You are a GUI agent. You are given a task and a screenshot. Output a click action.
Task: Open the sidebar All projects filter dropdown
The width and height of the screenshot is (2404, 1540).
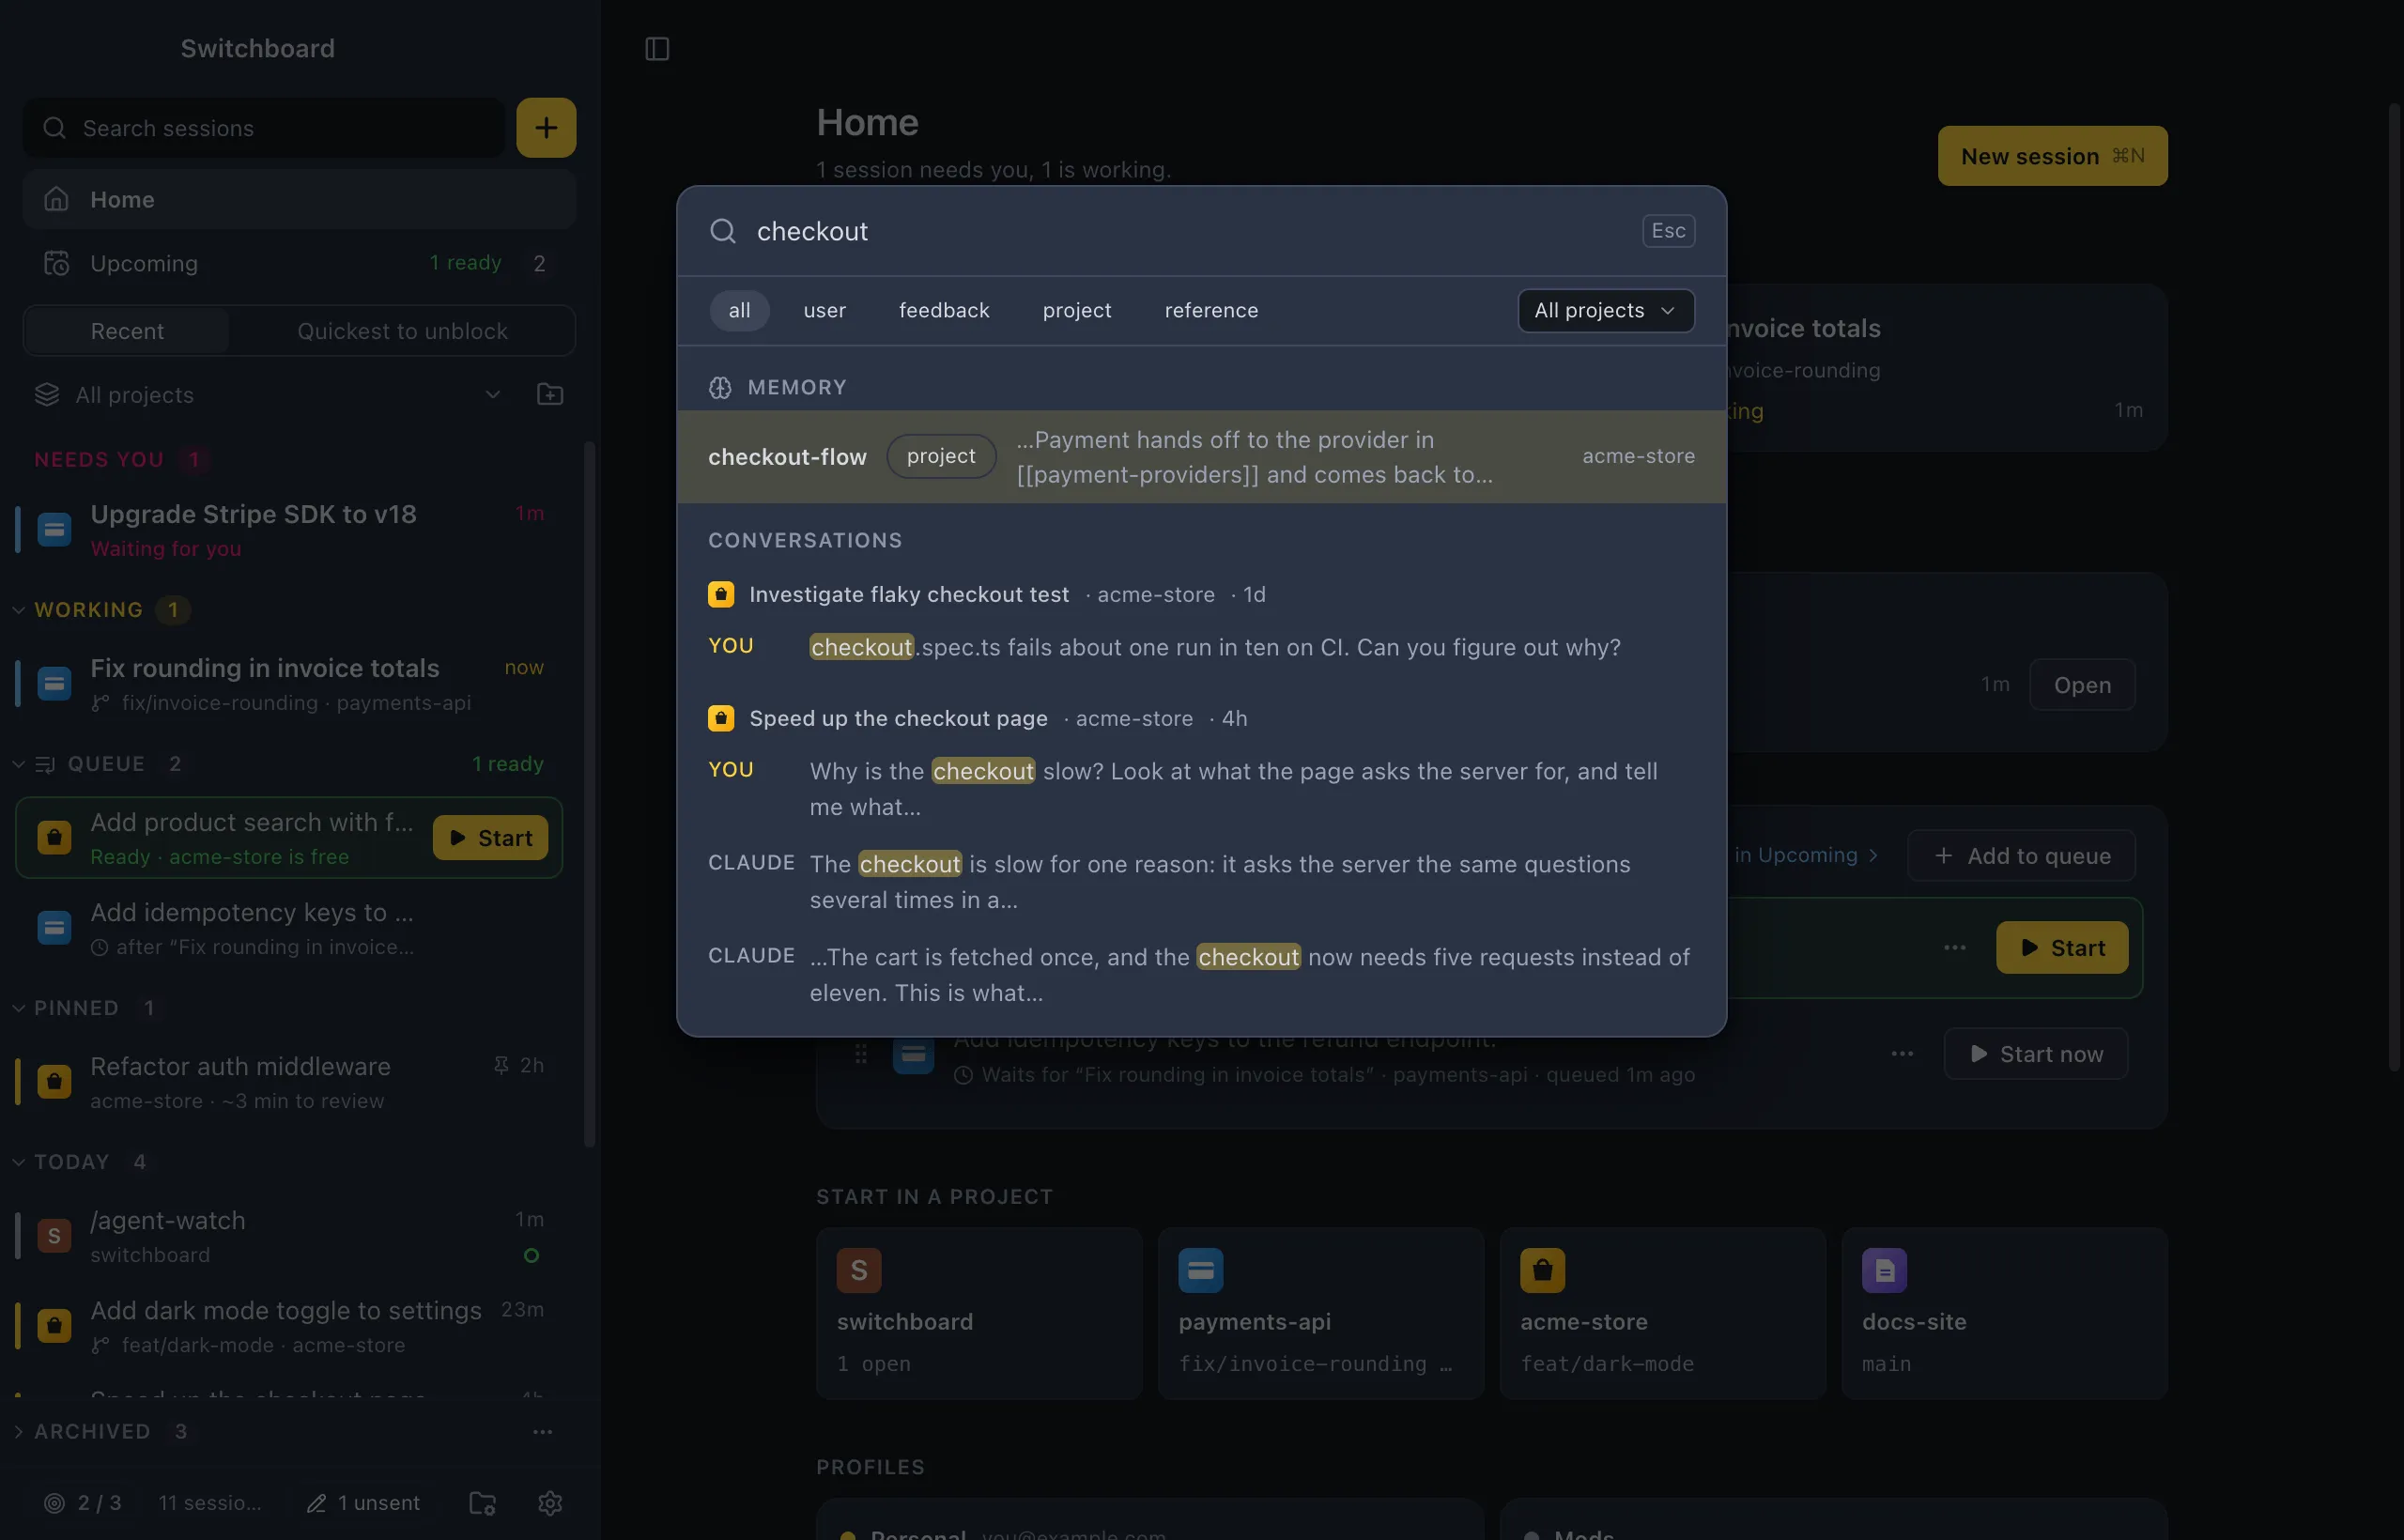coord(268,395)
